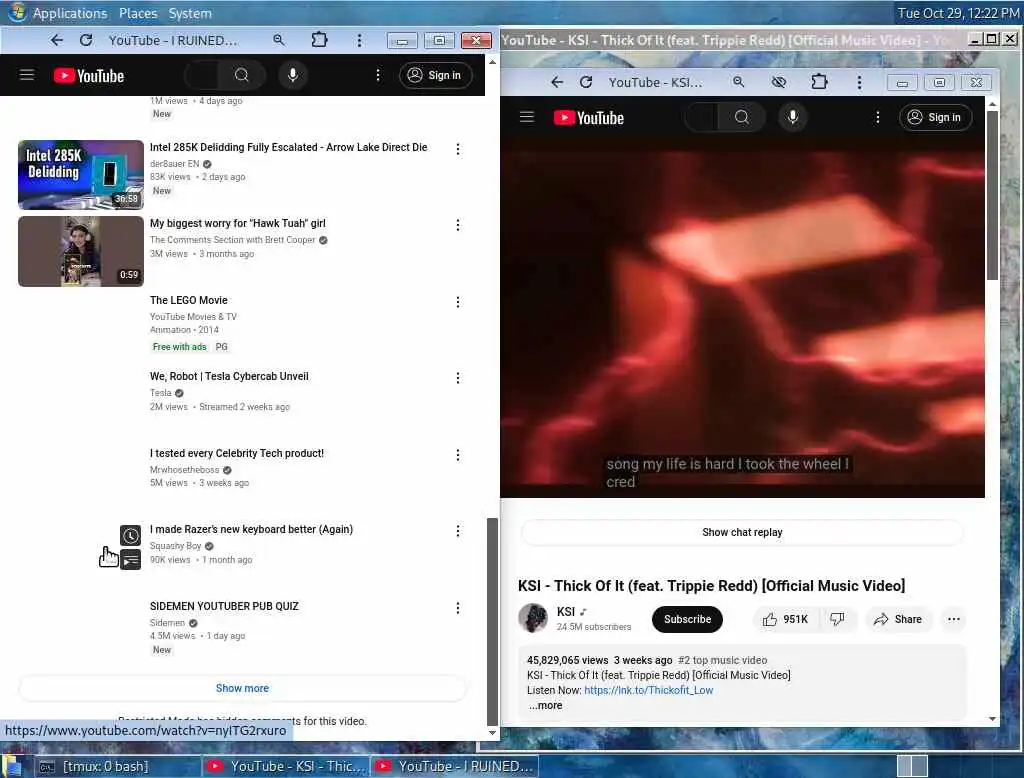Switch to tmux bash taskbar entry
Viewport: 1024px width, 778px height.
point(118,766)
